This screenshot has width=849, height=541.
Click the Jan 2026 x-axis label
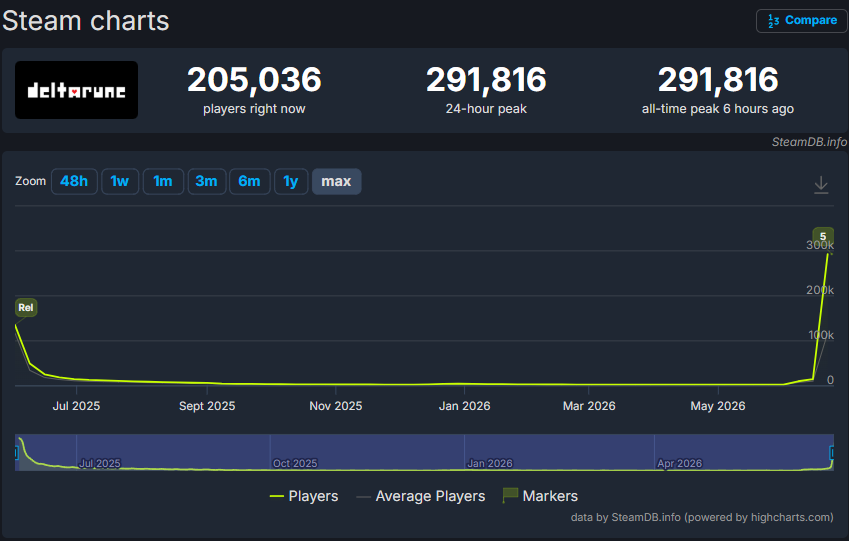click(465, 406)
